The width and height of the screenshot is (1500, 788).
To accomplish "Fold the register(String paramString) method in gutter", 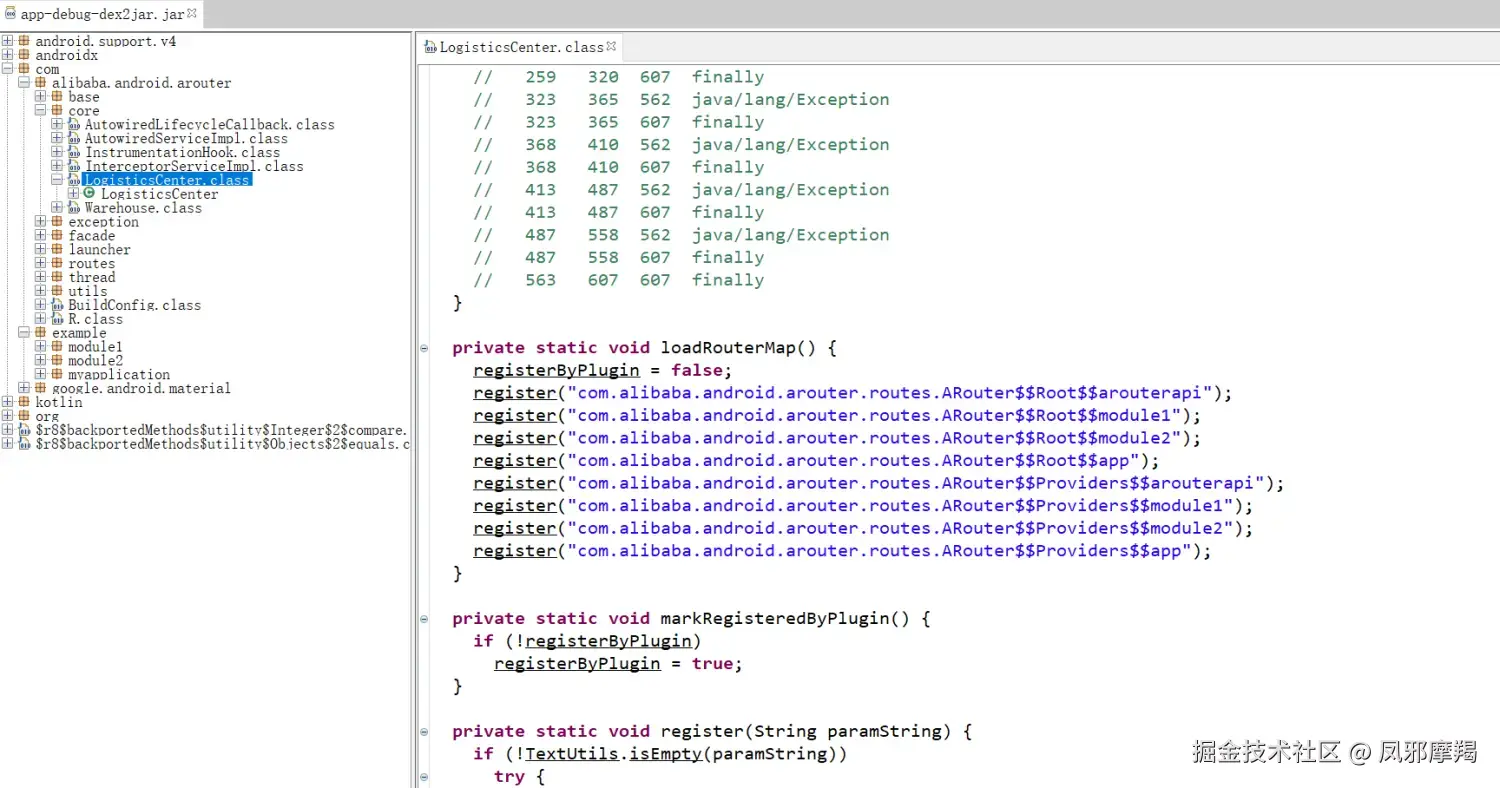I will (x=424, y=731).
